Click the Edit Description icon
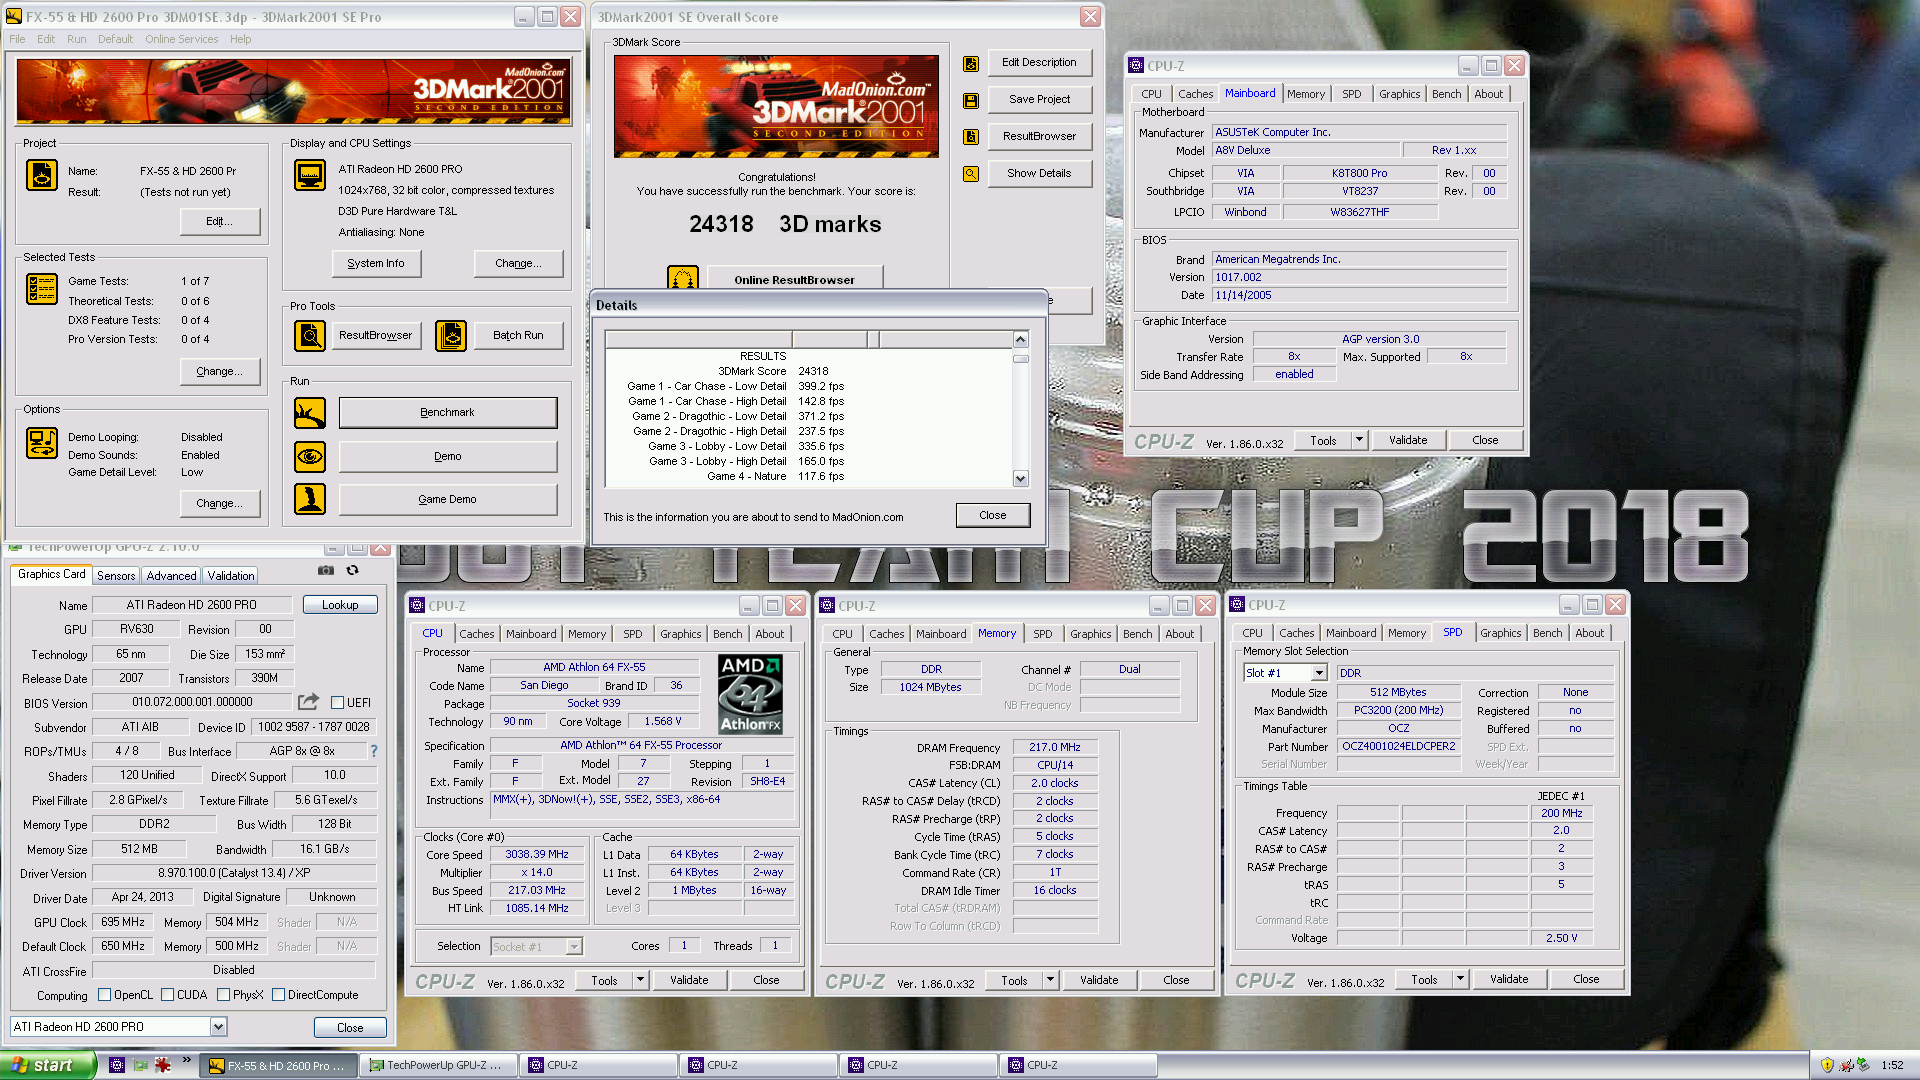Screen dimensions: 1920x1080 (x=970, y=64)
